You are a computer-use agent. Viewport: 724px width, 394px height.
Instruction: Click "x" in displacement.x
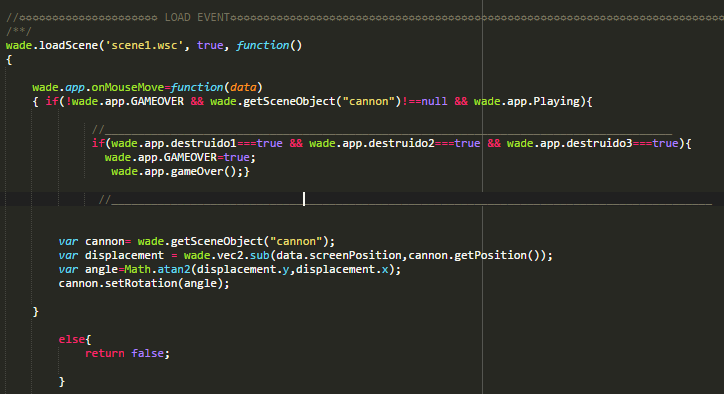[385, 270]
